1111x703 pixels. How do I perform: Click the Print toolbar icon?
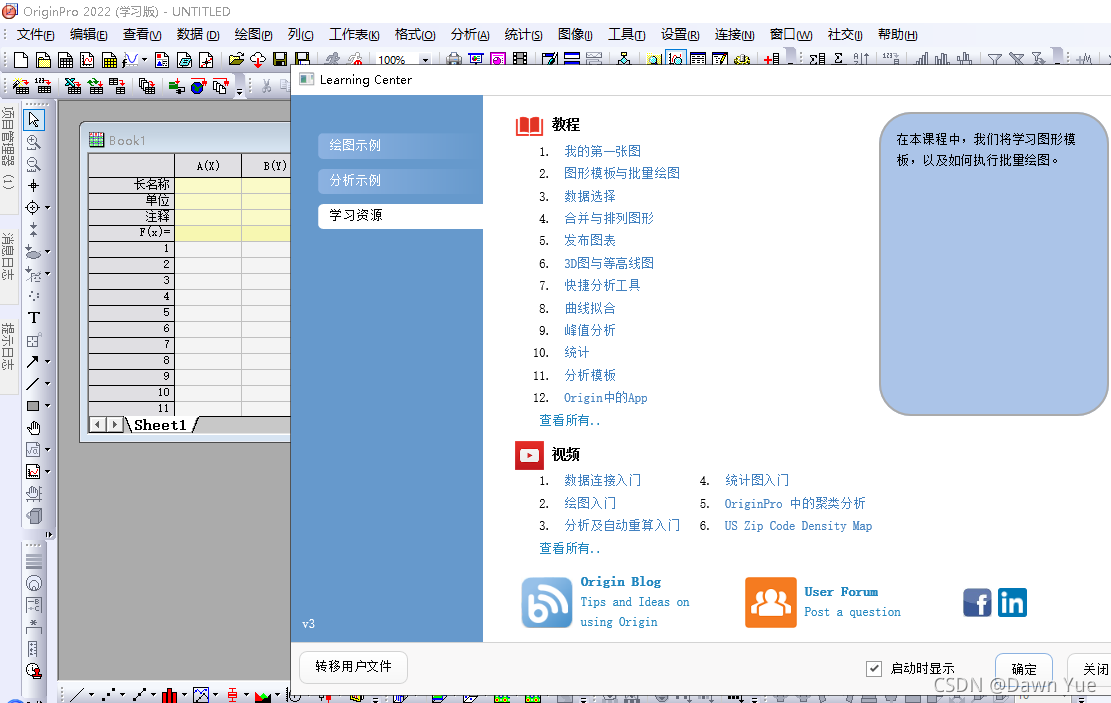453,59
